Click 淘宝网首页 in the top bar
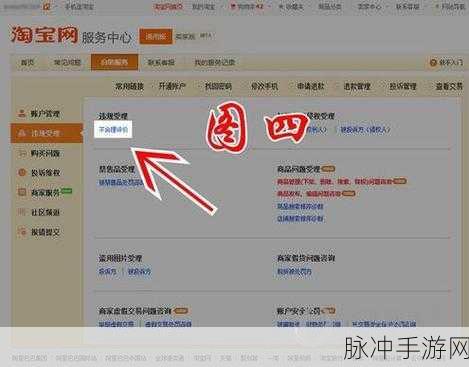The width and height of the screenshot is (469, 367). [x=168, y=6]
